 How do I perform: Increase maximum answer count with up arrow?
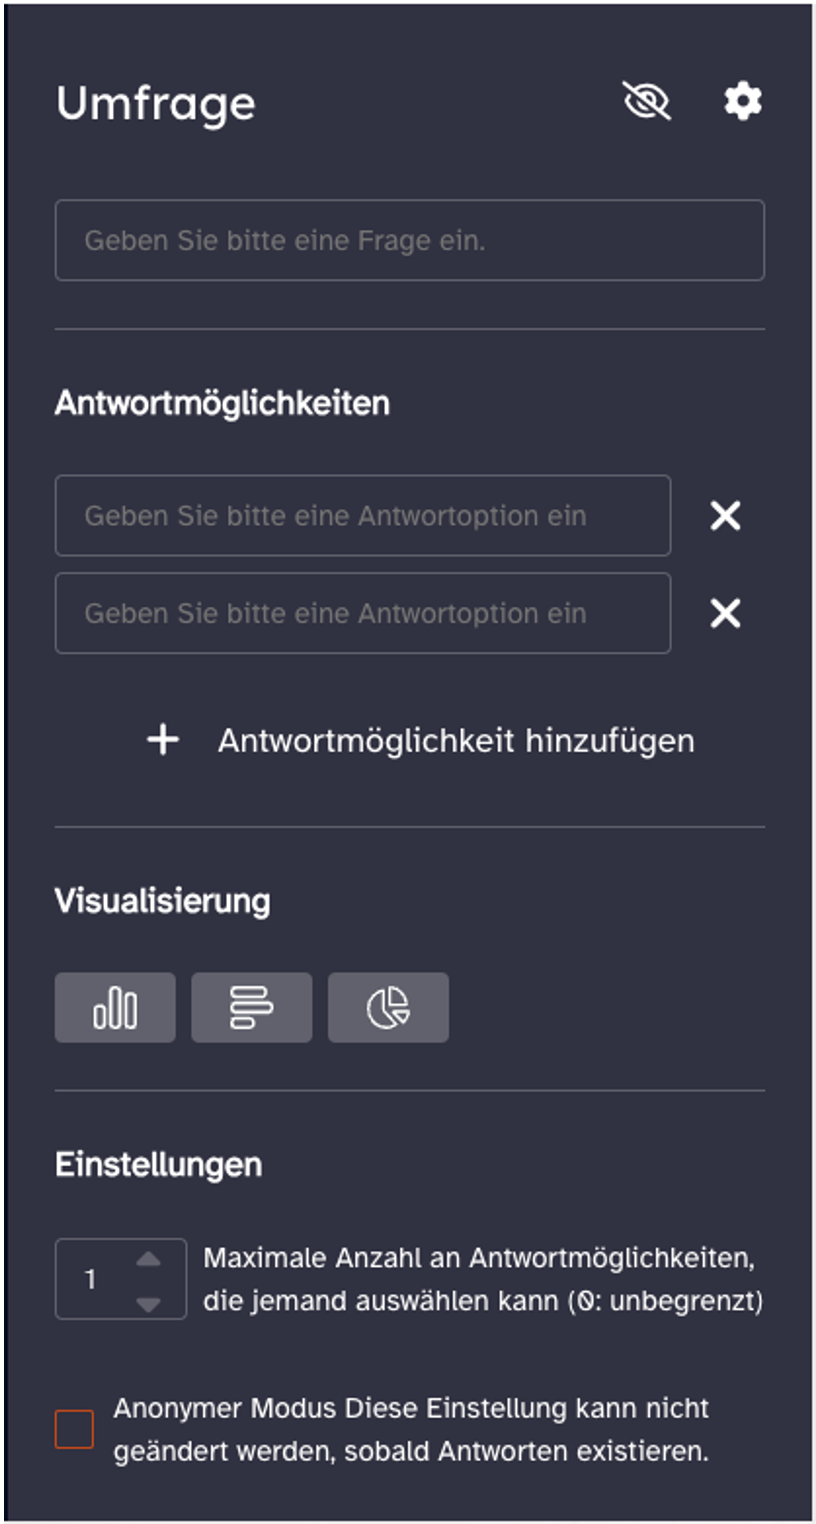(149, 1260)
